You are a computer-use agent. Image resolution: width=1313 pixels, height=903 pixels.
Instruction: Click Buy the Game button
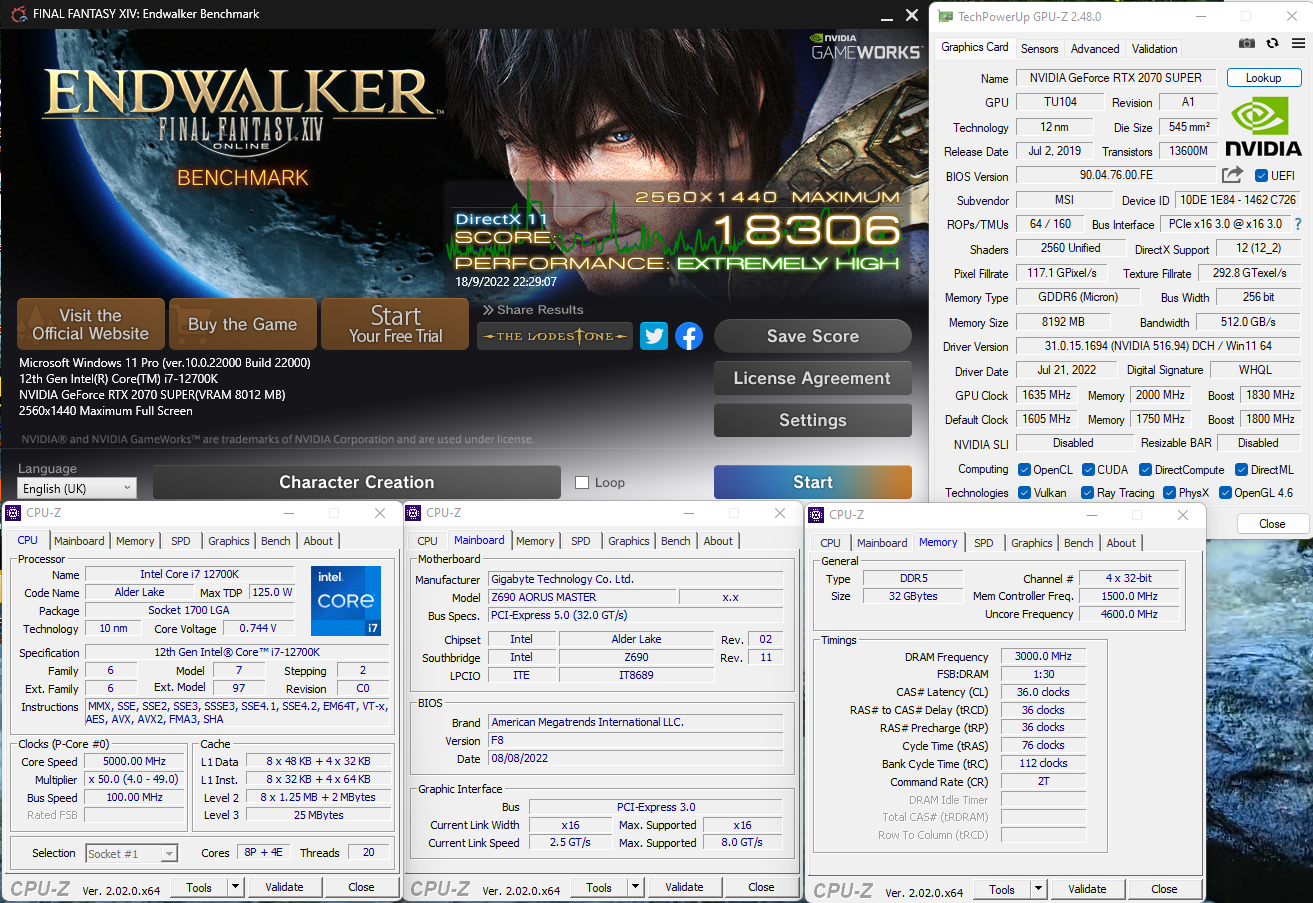[243, 324]
